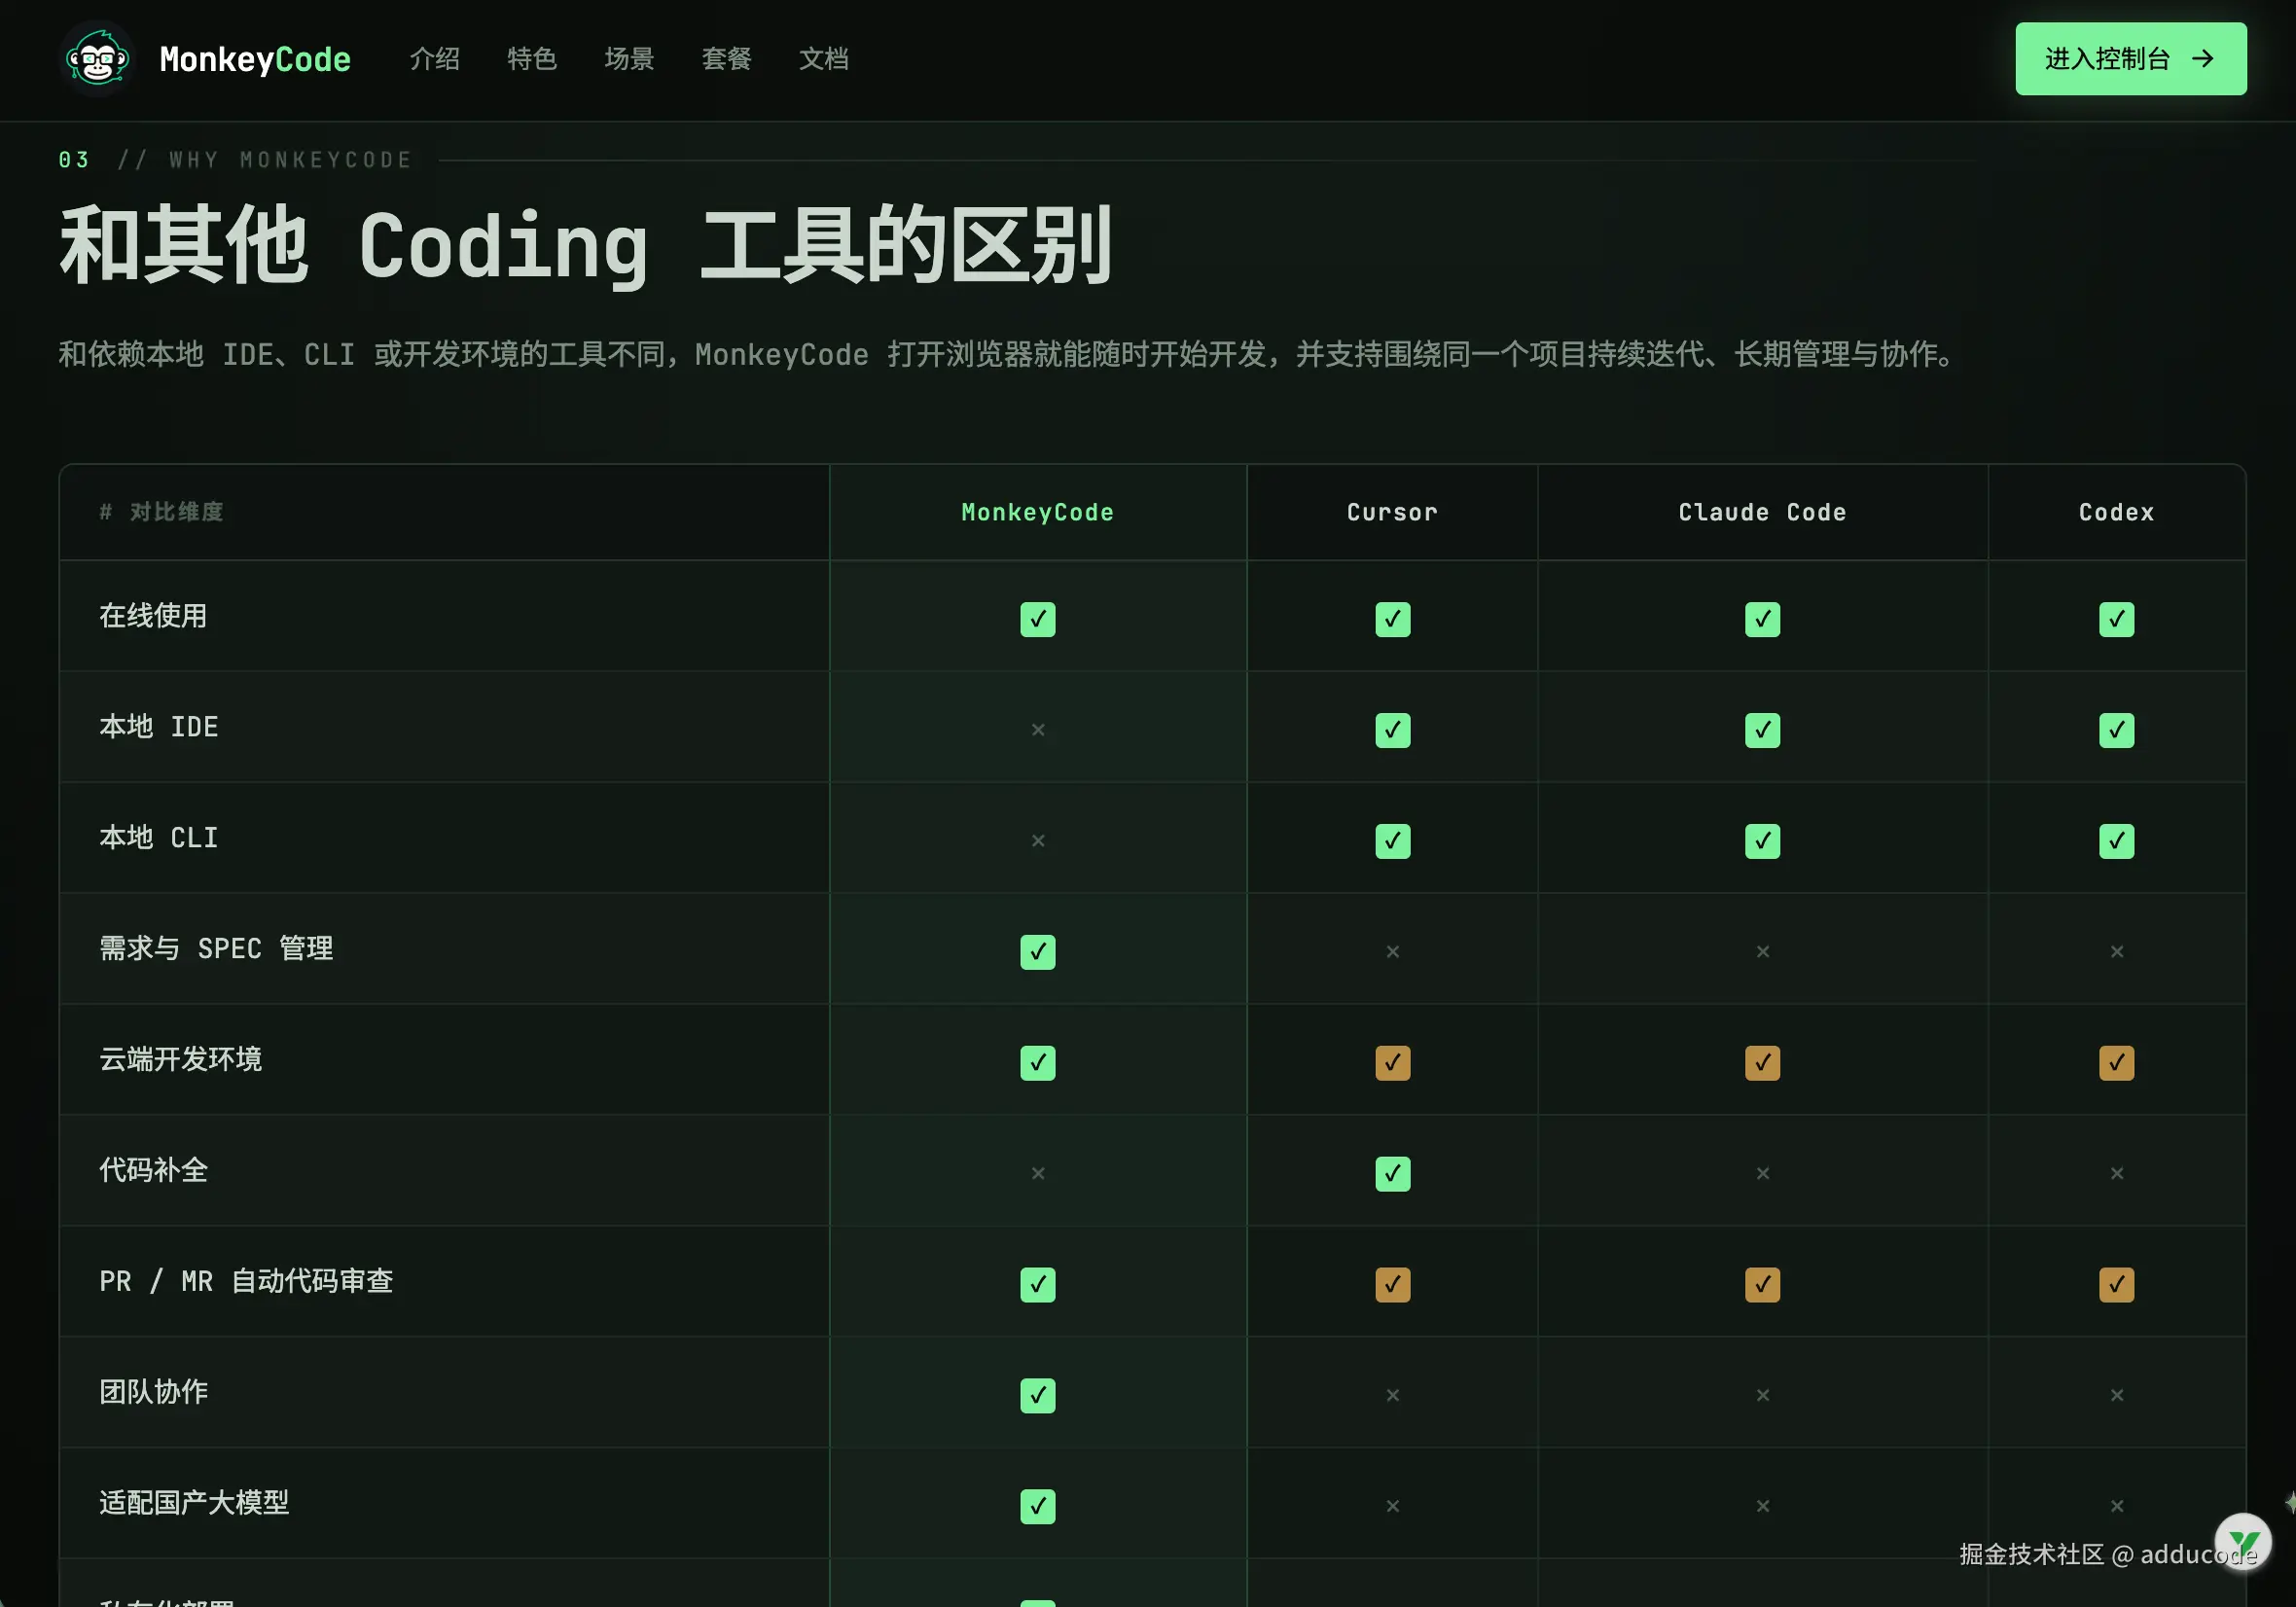Click the Codex column header
2296x1607 pixels.
(2116, 513)
